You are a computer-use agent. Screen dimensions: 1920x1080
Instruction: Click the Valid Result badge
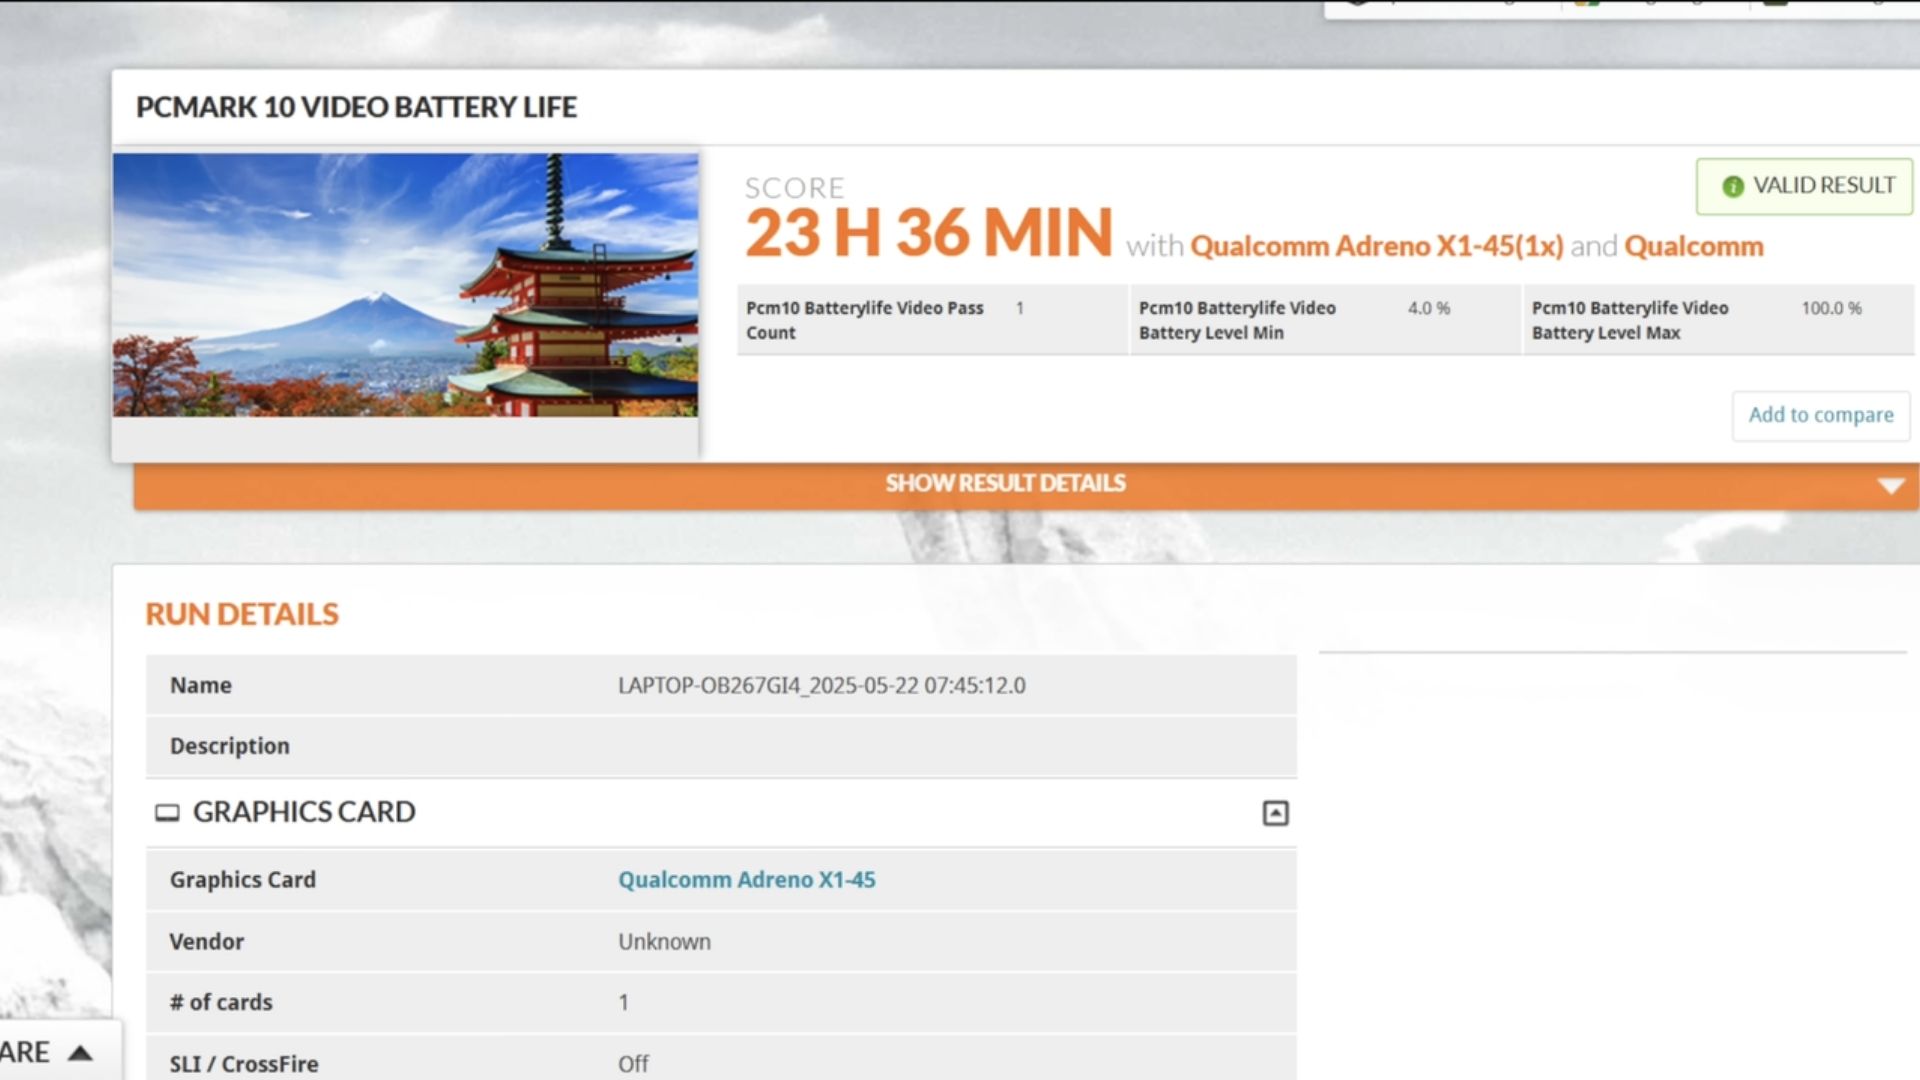tap(1804, 186)
